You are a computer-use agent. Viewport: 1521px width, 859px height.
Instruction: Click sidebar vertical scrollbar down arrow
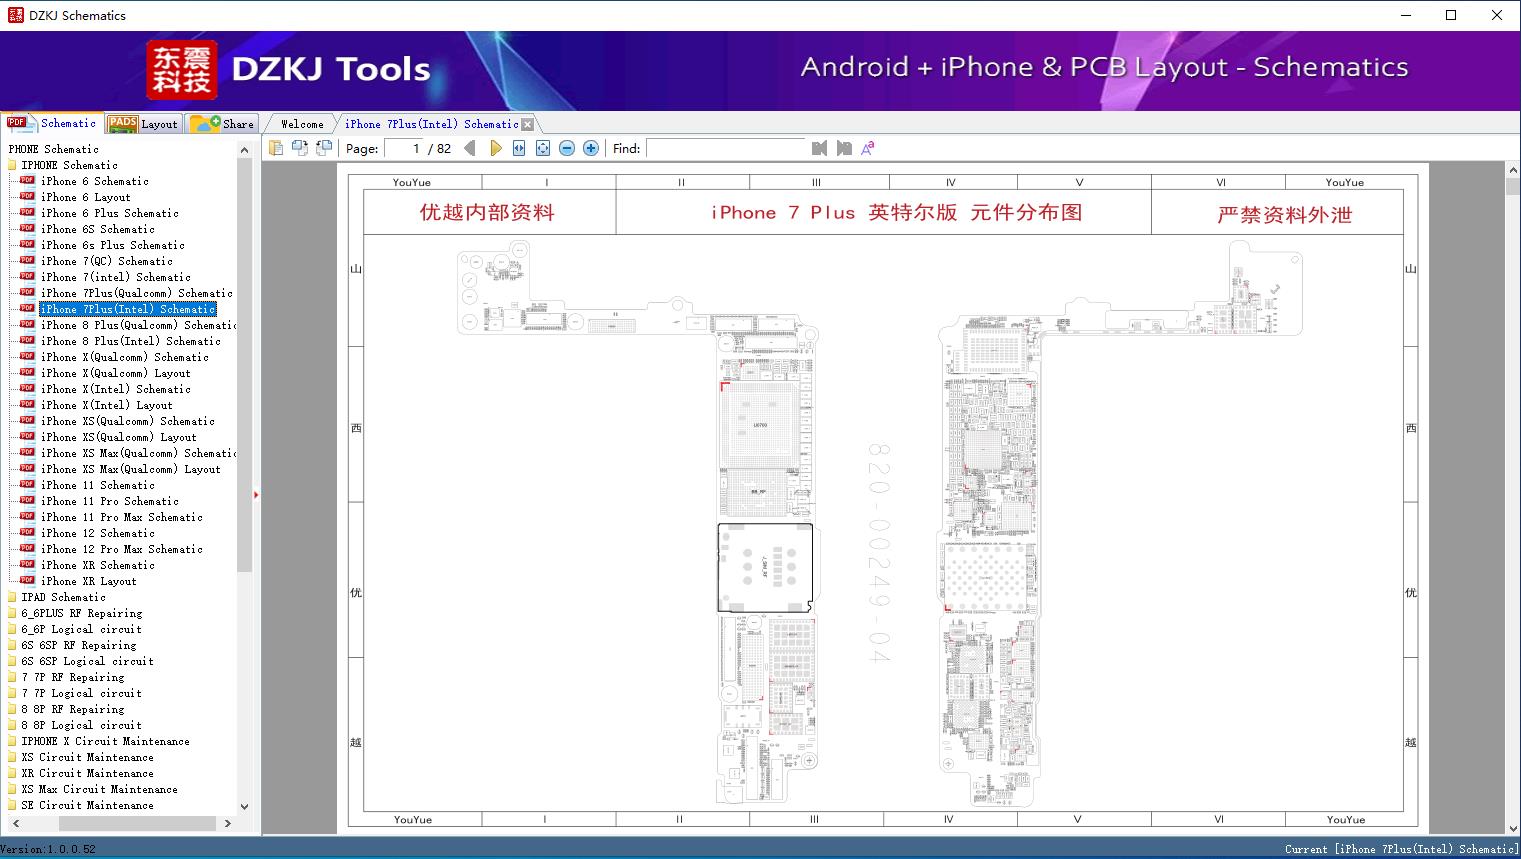(x=244, y=806)
